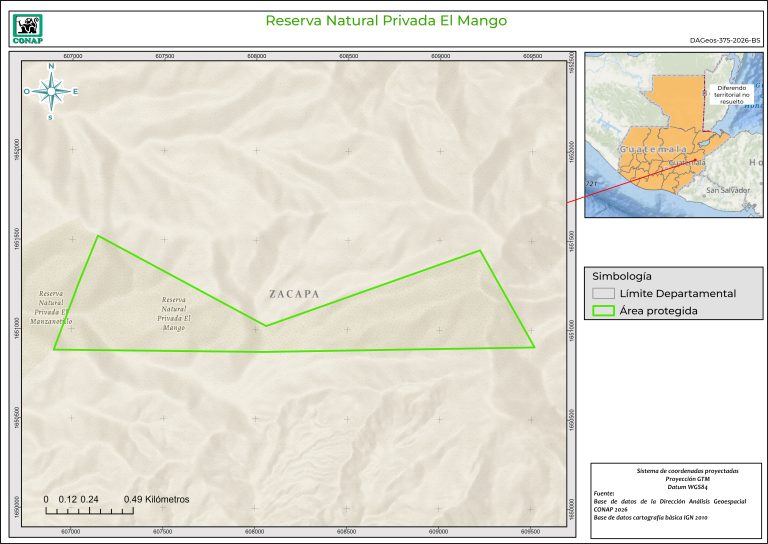Click the 608000 top coordinate label
Image resolution: width=768 pixels, height=544 pixels.
[x=255, y=57]
